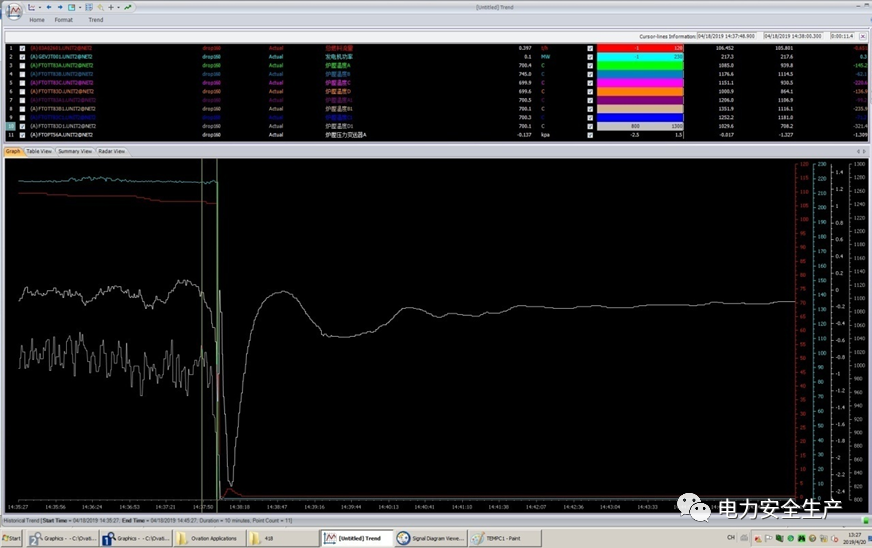Uncheck the row 2 GEVJT001 point checkbox
Viewport: 872px width, 548px height.
click(x=22, y=57)
